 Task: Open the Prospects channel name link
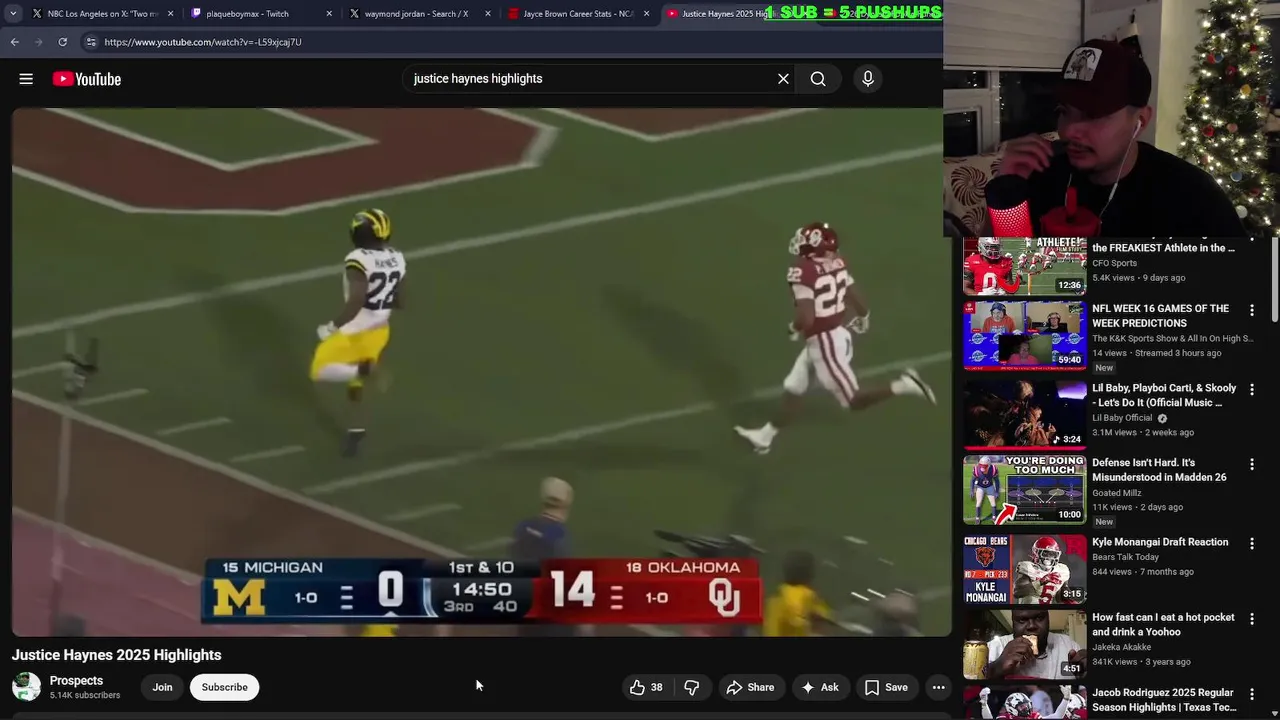[76, 681]
